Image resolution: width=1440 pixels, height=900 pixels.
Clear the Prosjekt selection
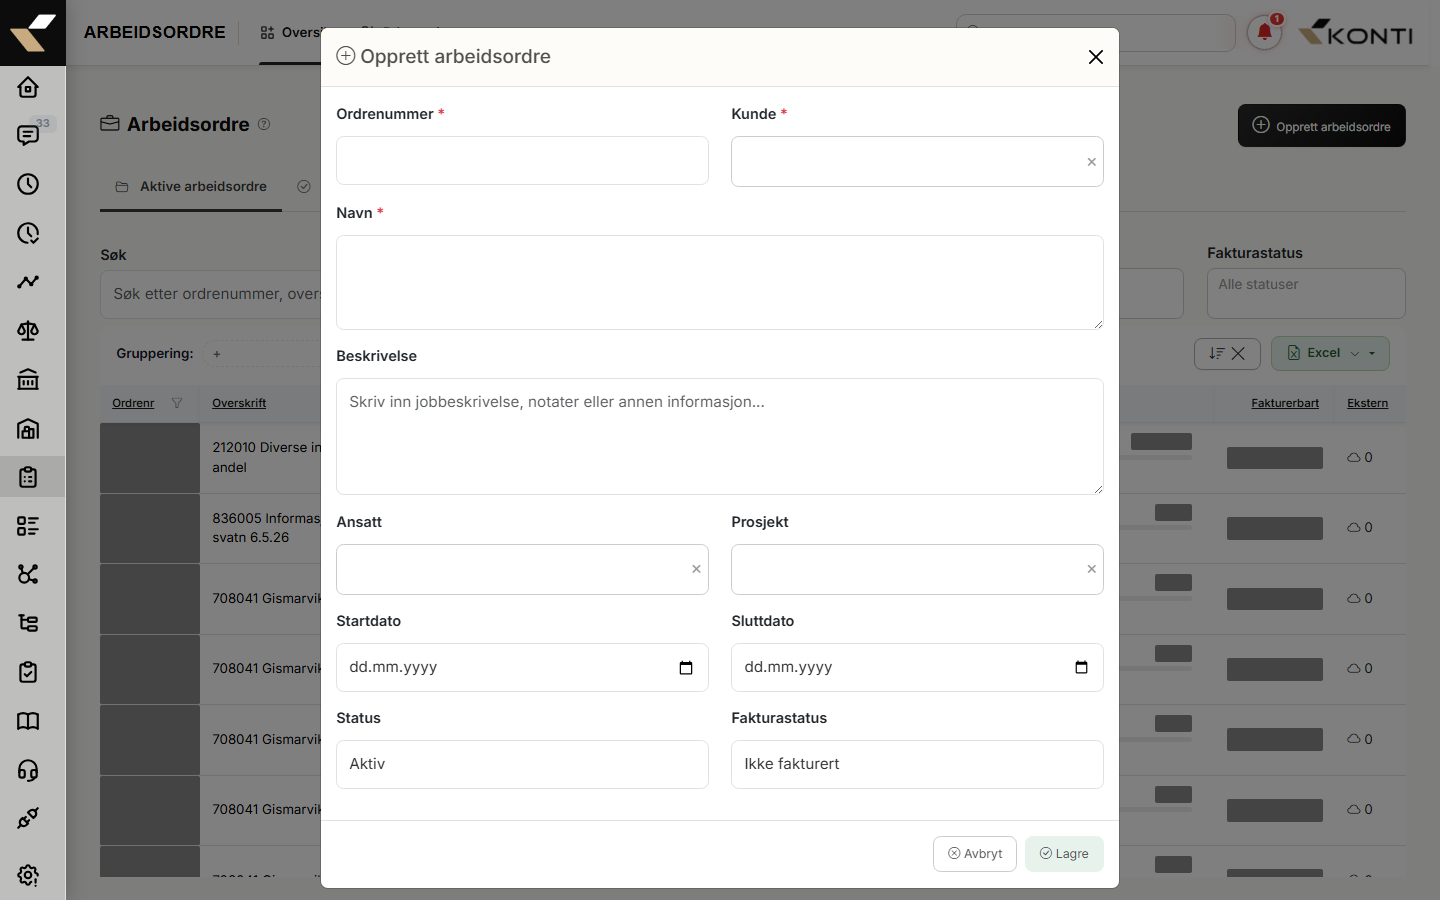click(1091, 569)
